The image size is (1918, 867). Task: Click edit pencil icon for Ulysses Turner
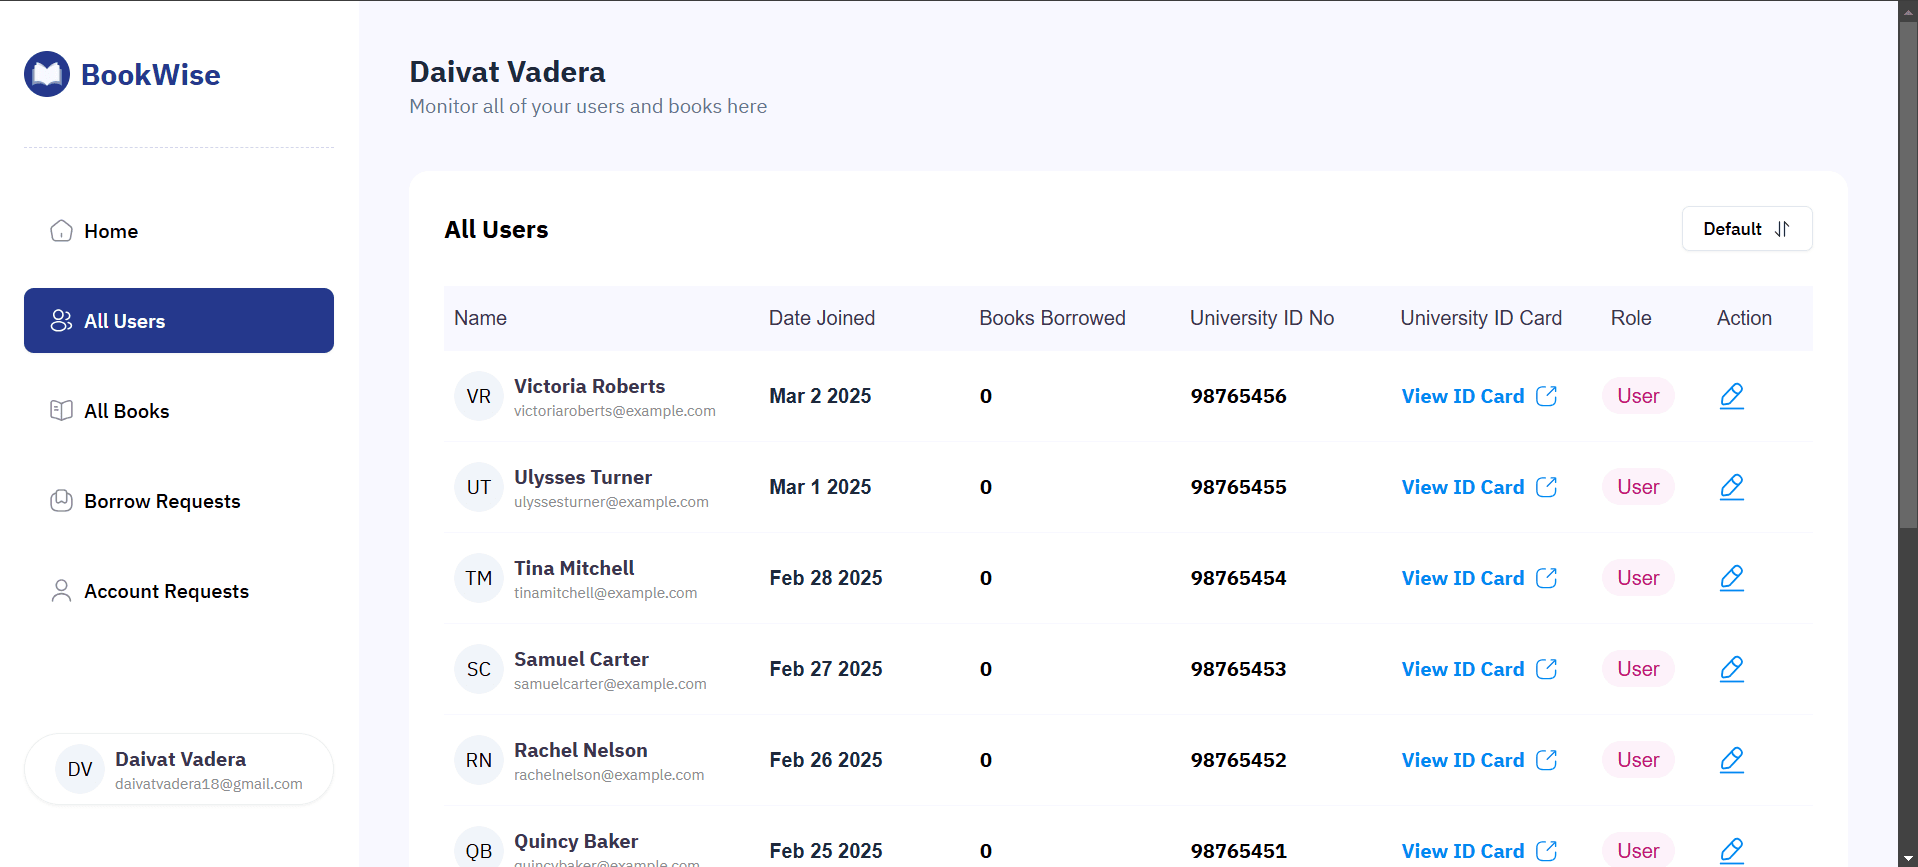[1731, 487]
